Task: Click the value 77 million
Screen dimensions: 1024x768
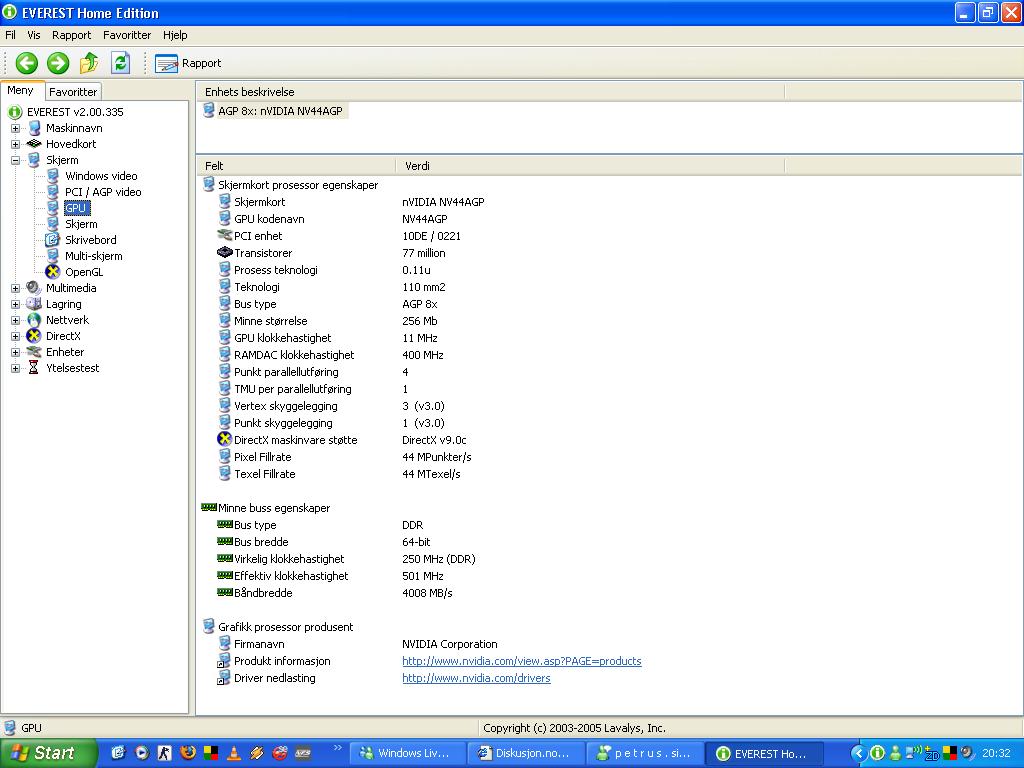Action: [424, 253]
